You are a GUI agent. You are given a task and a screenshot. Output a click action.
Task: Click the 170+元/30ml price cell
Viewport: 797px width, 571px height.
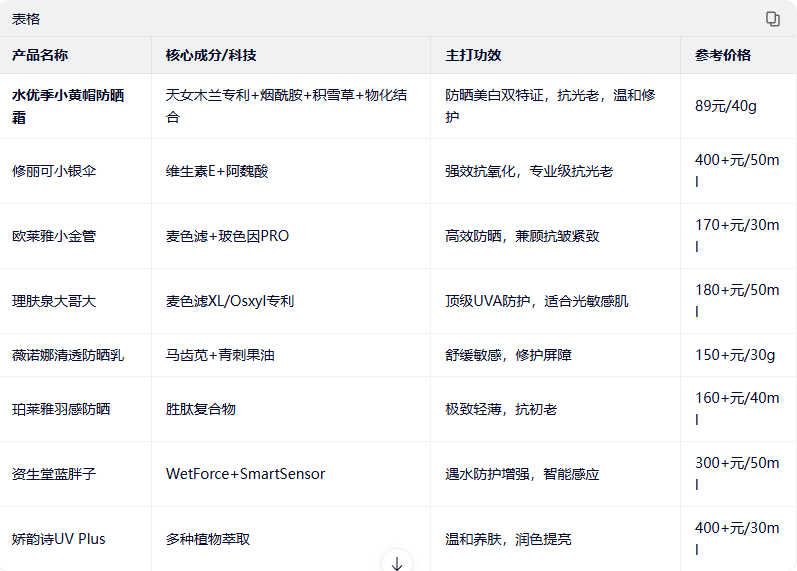pyautogui.click(x=737, y=236)
